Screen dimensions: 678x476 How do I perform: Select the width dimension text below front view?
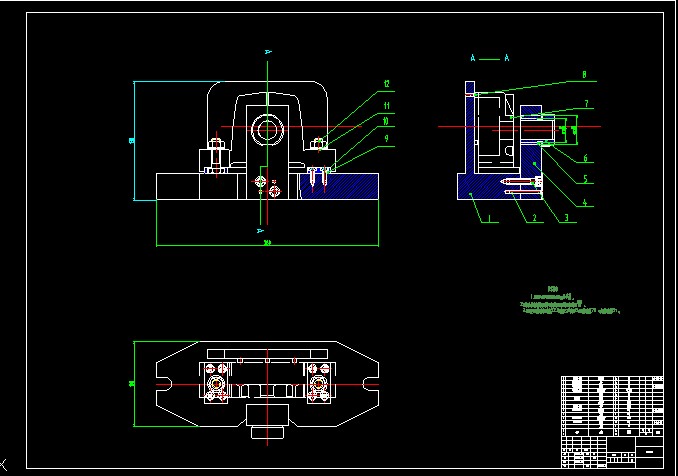(267, 243)
